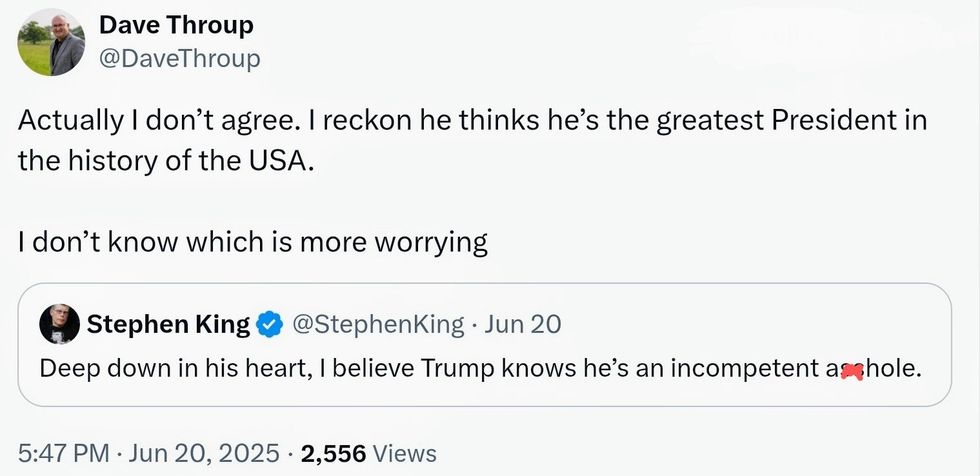The width and height of the screenshot is (980, 476).
Task: Click the 2,556 view count number
Action: coord(333,453)
